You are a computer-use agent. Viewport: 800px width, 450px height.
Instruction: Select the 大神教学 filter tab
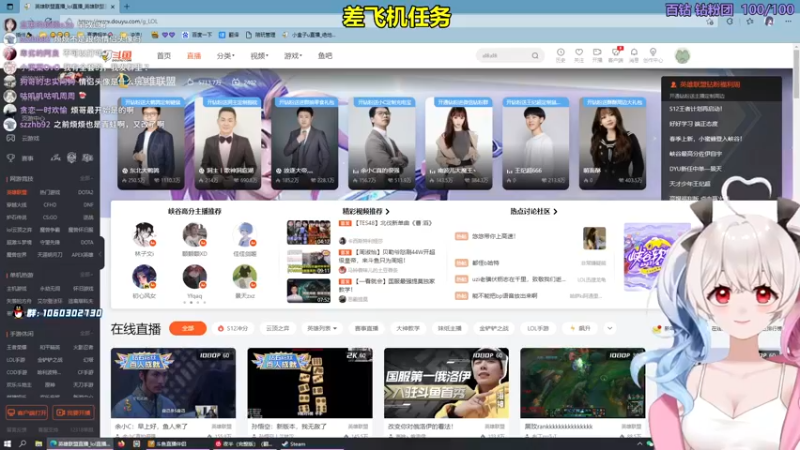pos(408,329)
